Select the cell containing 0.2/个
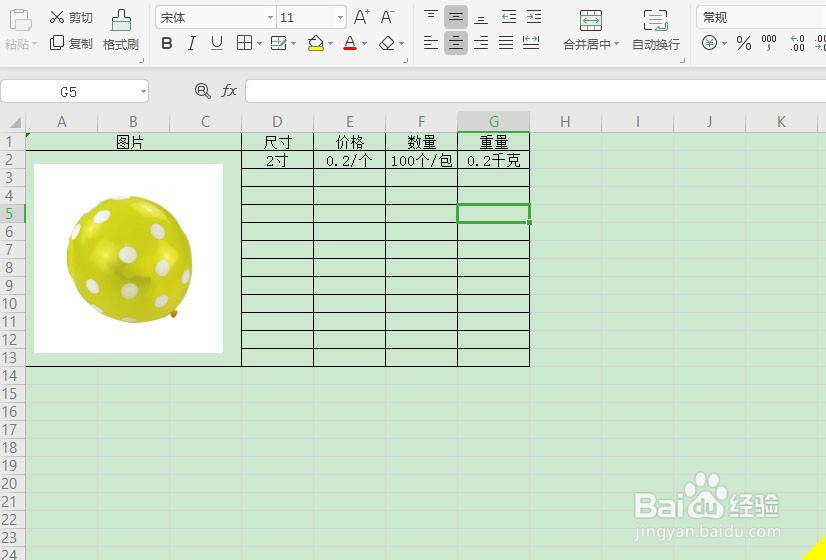 (x=349, y=160)
